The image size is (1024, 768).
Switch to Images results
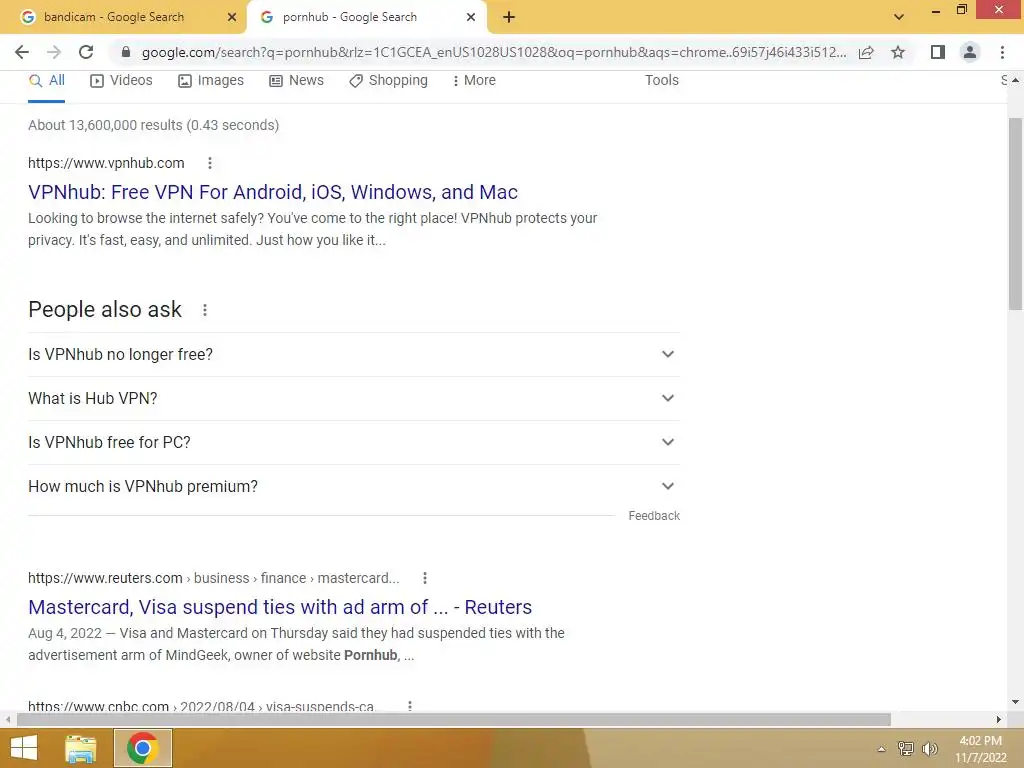point(211,80)
